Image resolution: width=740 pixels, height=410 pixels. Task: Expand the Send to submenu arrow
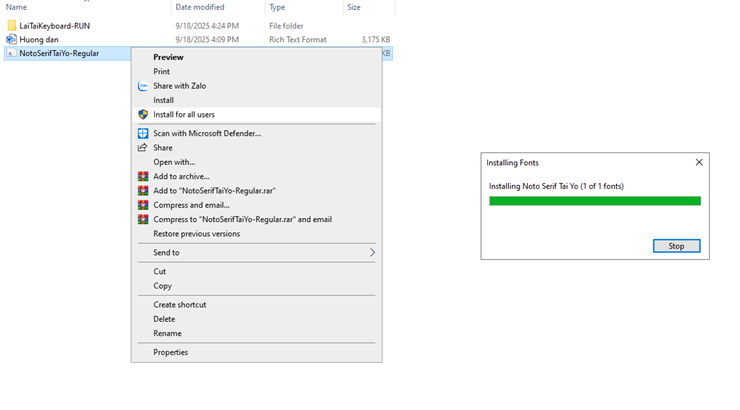click(x=372, y=253)
